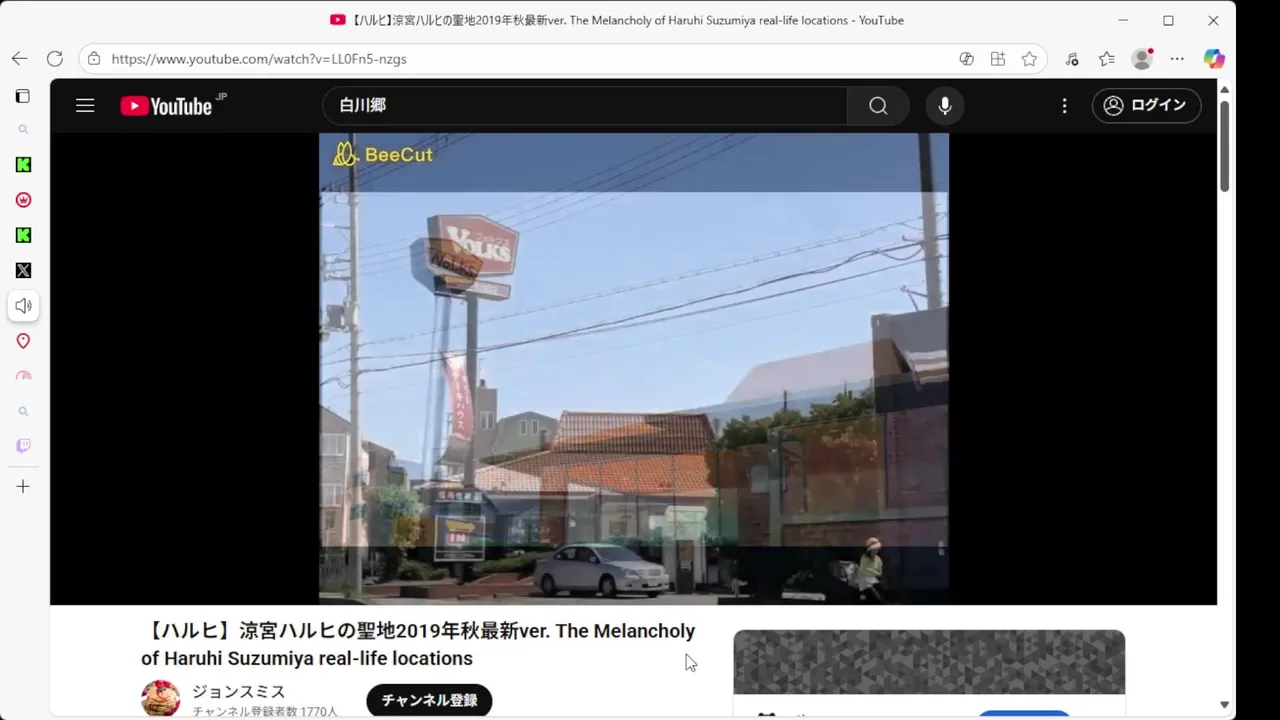Open the ジョンスミス channel name link
Viewport: 1280px width, 720px height.
tap(239, 692)
